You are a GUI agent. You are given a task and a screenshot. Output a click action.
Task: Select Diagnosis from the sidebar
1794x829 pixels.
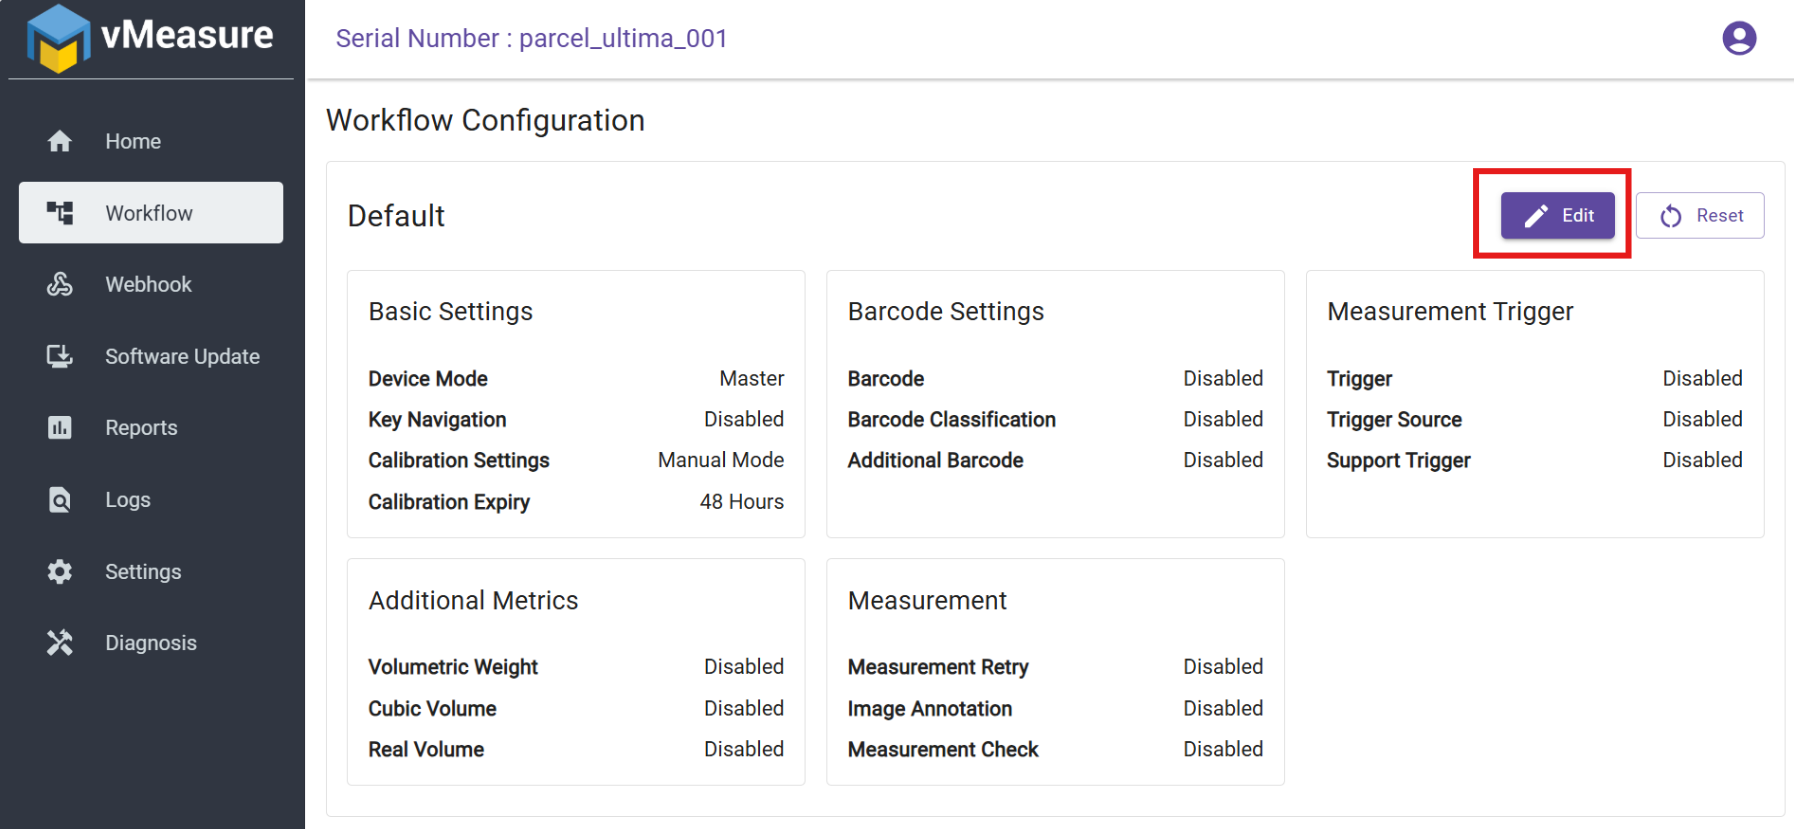pos(151,642)
